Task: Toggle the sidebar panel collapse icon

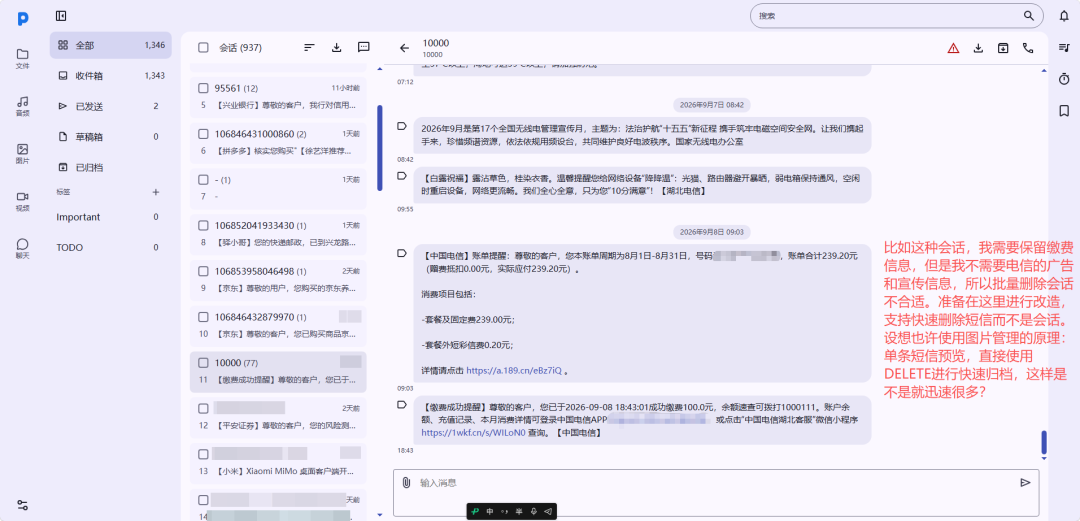Action: (x=61, y=16)
